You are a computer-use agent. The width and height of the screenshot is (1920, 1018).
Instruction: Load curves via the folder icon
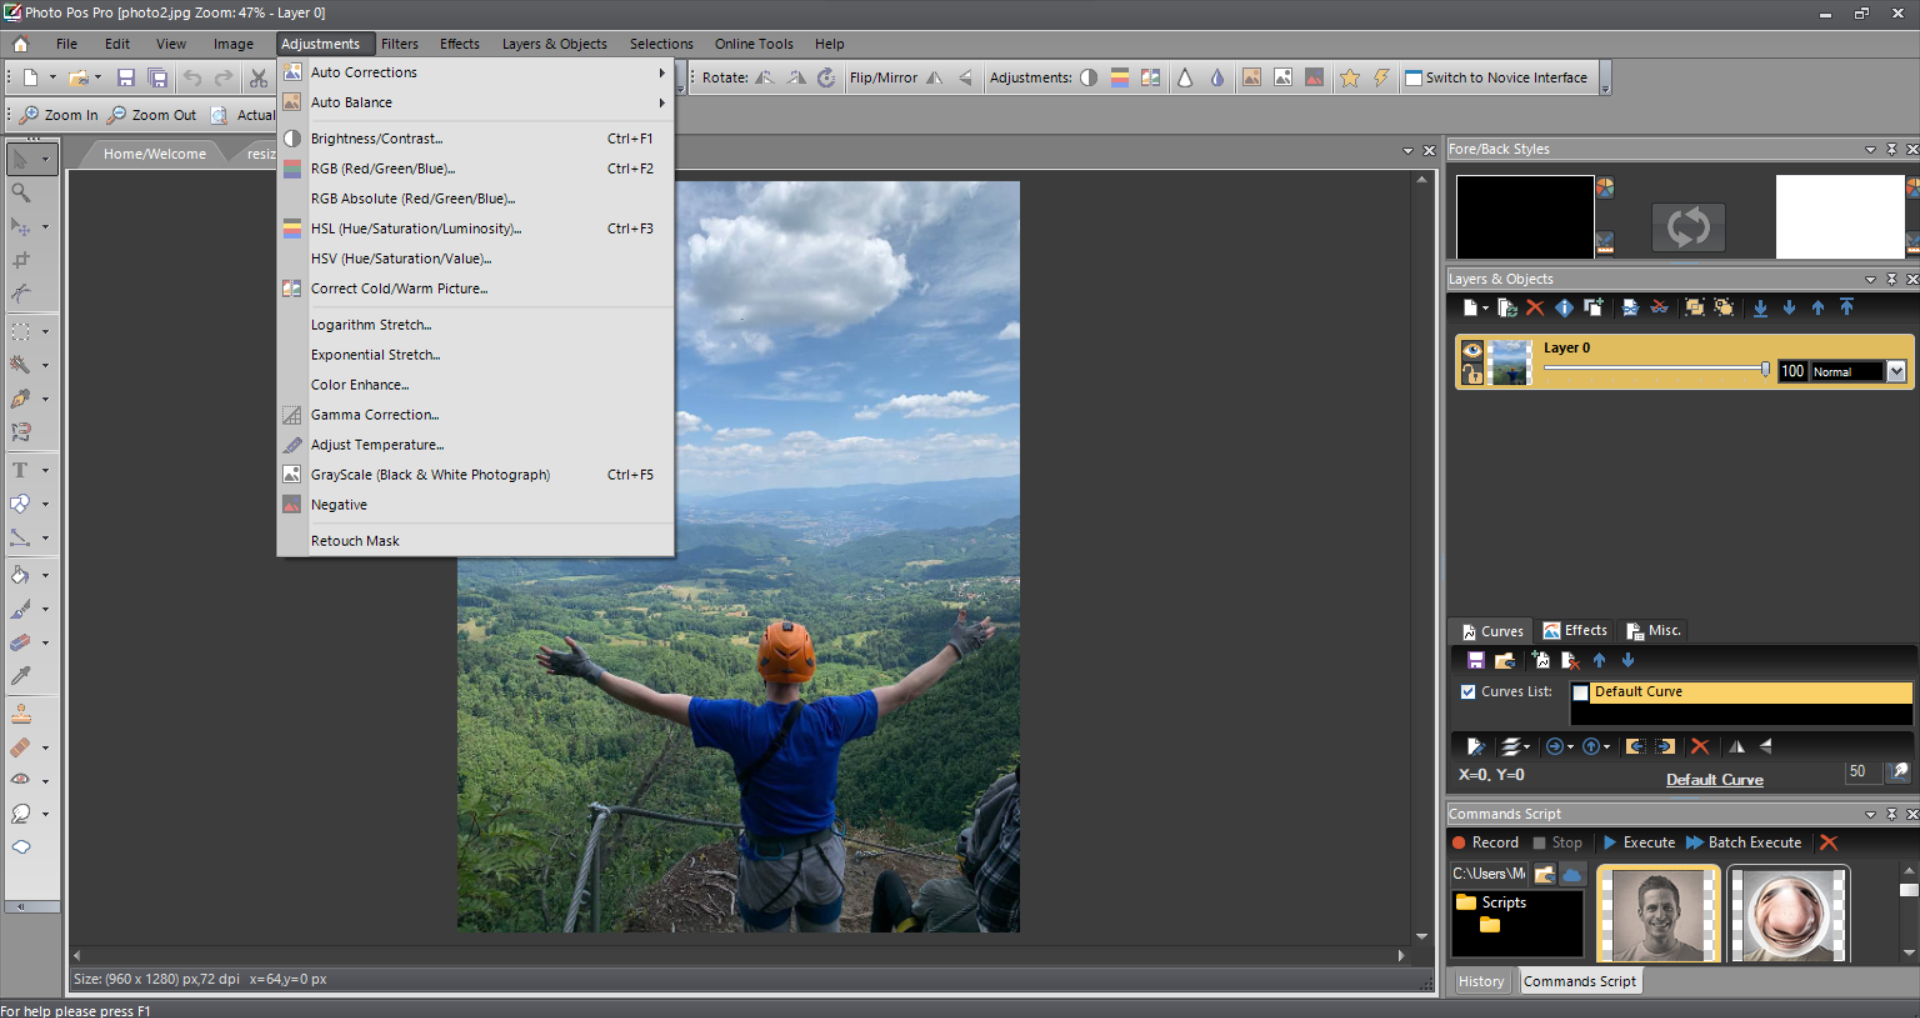point(1505,661)
